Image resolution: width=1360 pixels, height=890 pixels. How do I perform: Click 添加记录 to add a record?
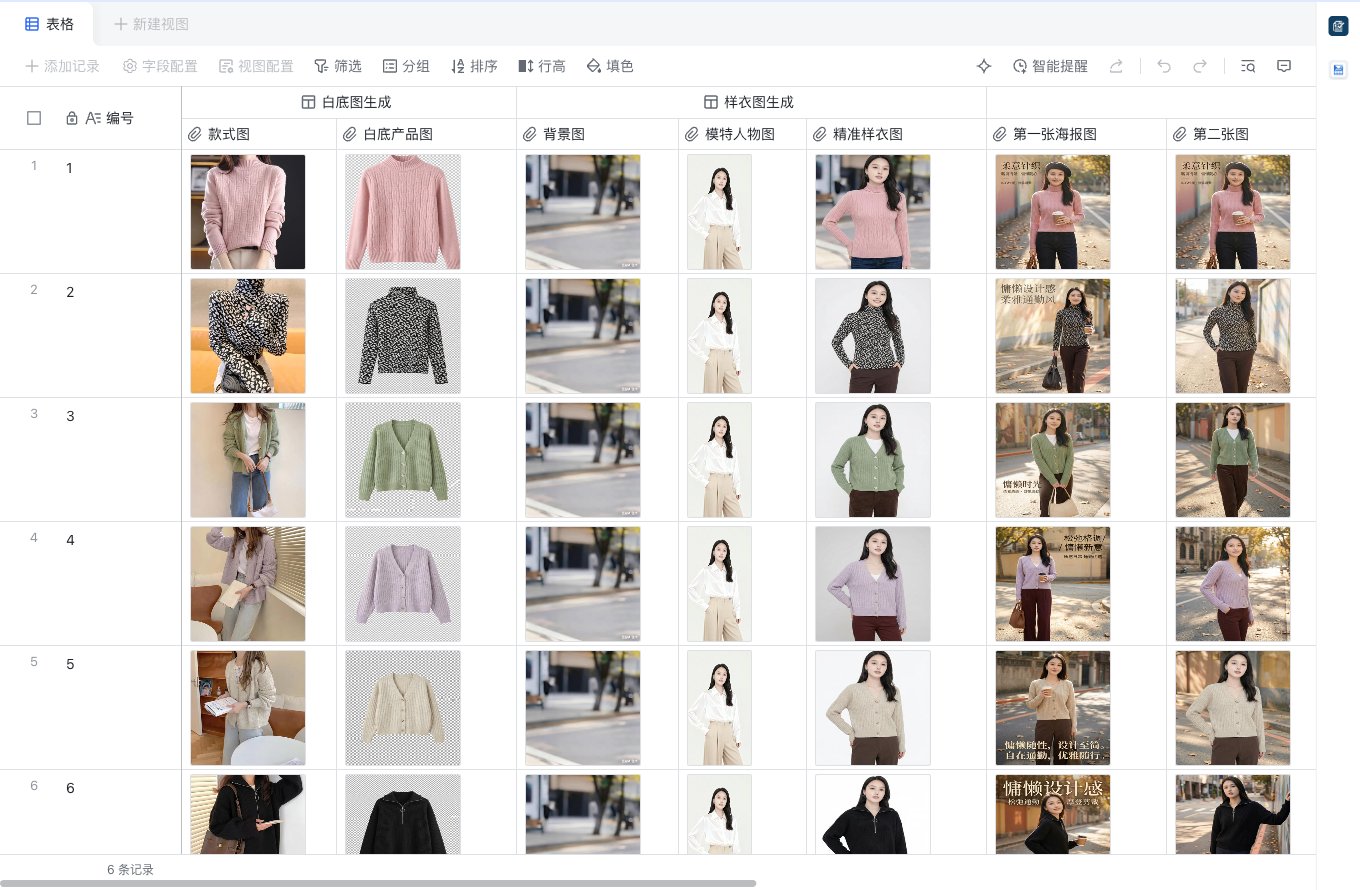point(62,66)
